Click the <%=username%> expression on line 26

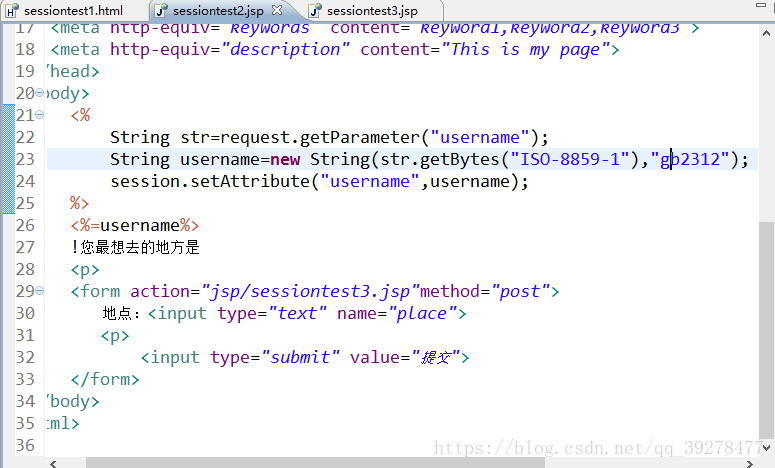tap(135, 225)
